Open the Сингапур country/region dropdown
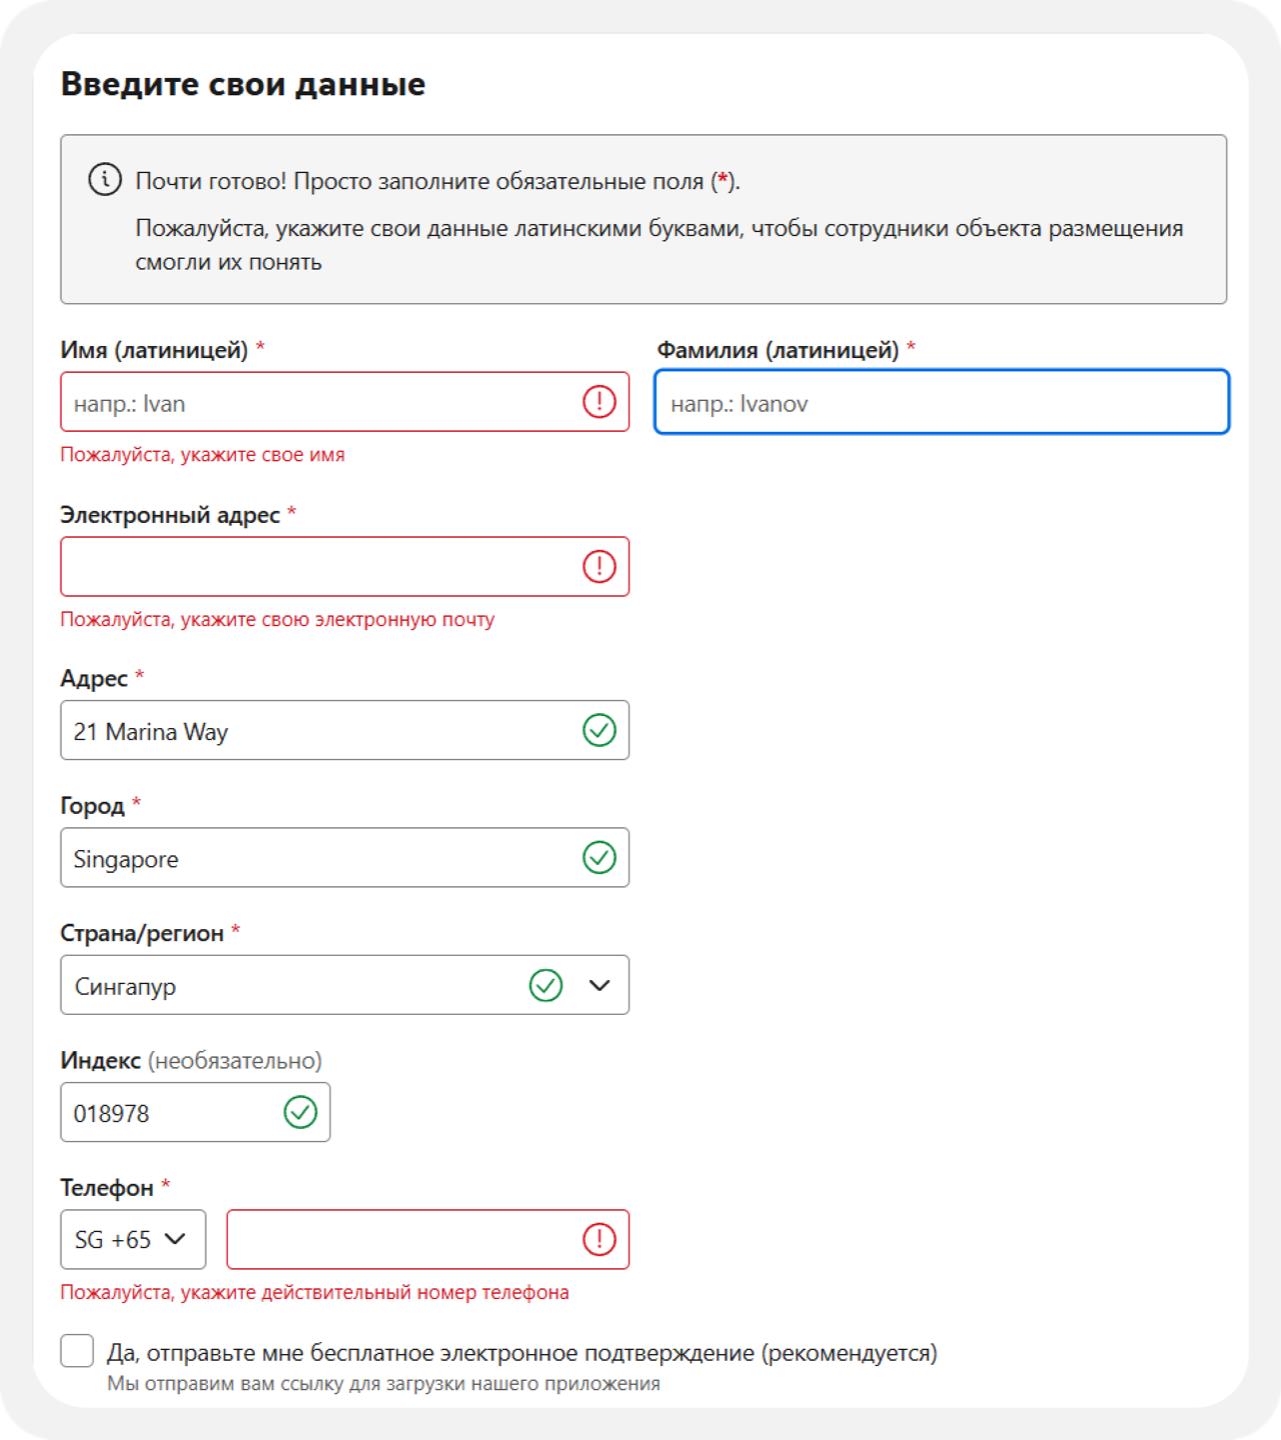The image size is (1281, 1440). (345, 985)
